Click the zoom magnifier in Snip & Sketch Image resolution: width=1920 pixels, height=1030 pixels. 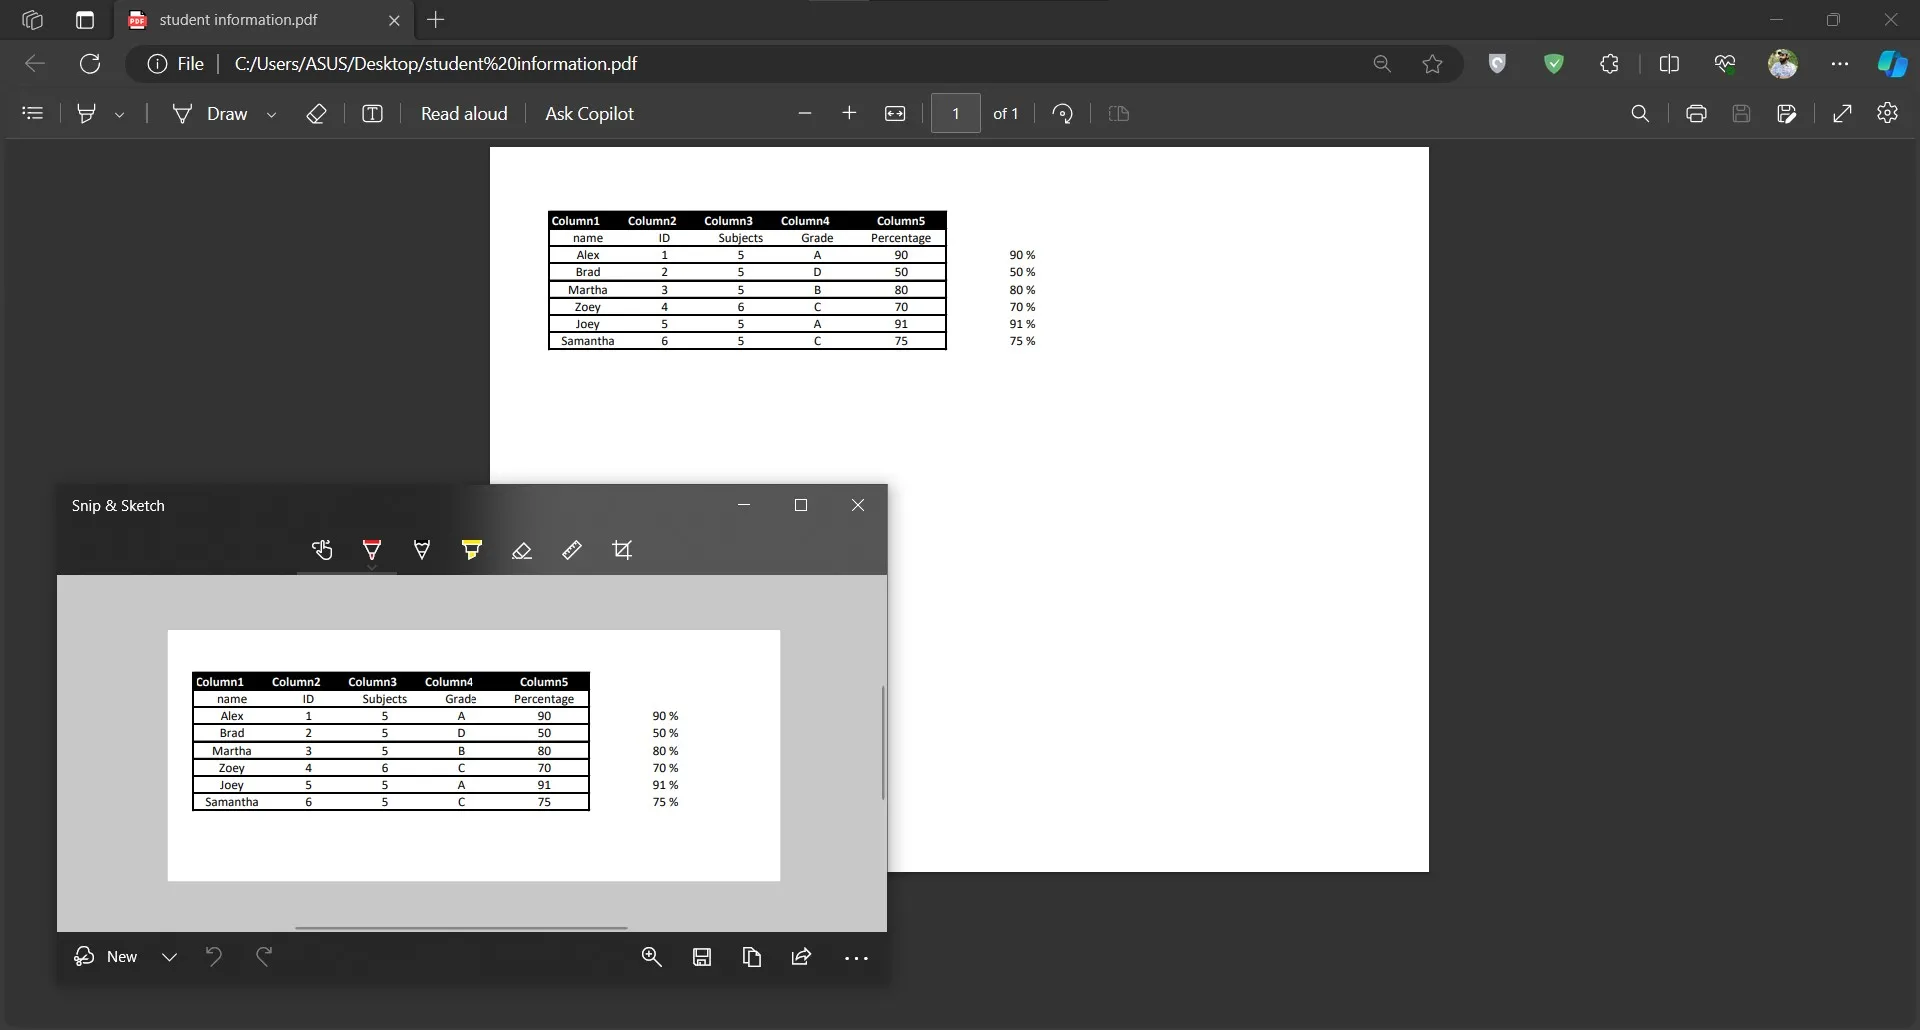click(652, 957)
